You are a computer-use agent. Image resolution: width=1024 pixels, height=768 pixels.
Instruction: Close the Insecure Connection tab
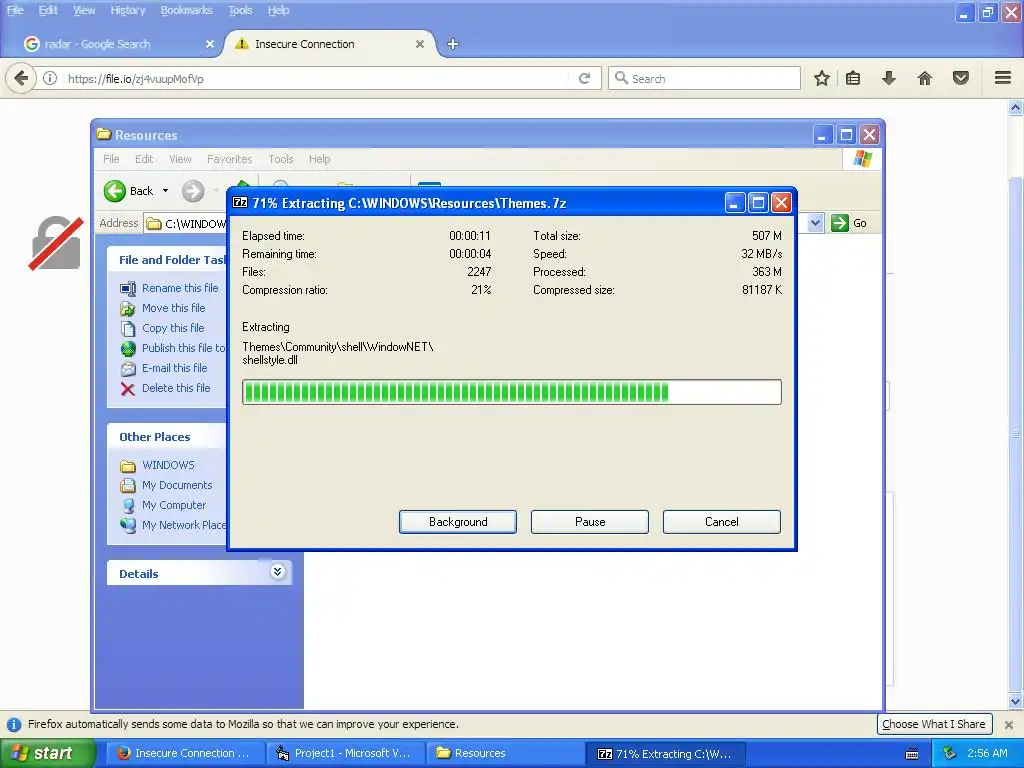pyautogui.click(x=420, y=44)
